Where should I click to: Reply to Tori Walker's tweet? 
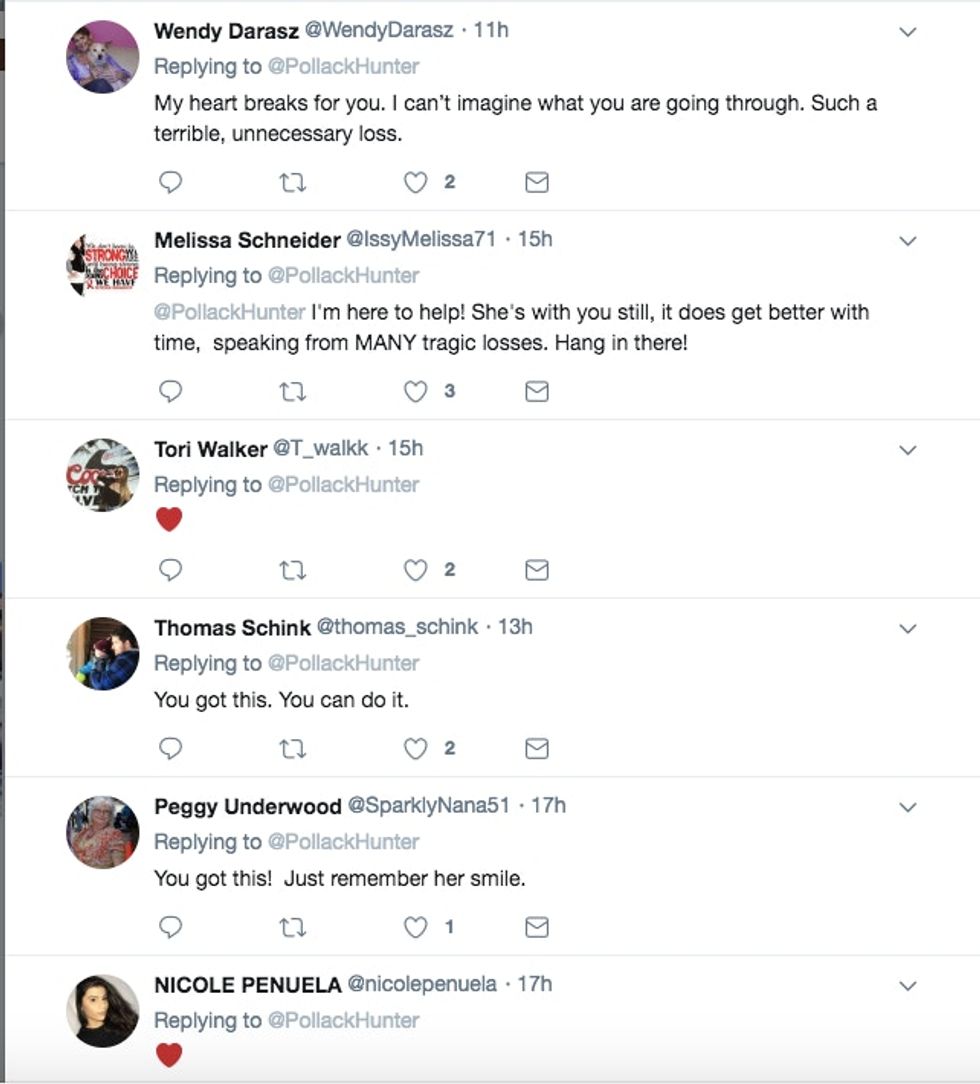pyautogui.click(x=171, y=570)
